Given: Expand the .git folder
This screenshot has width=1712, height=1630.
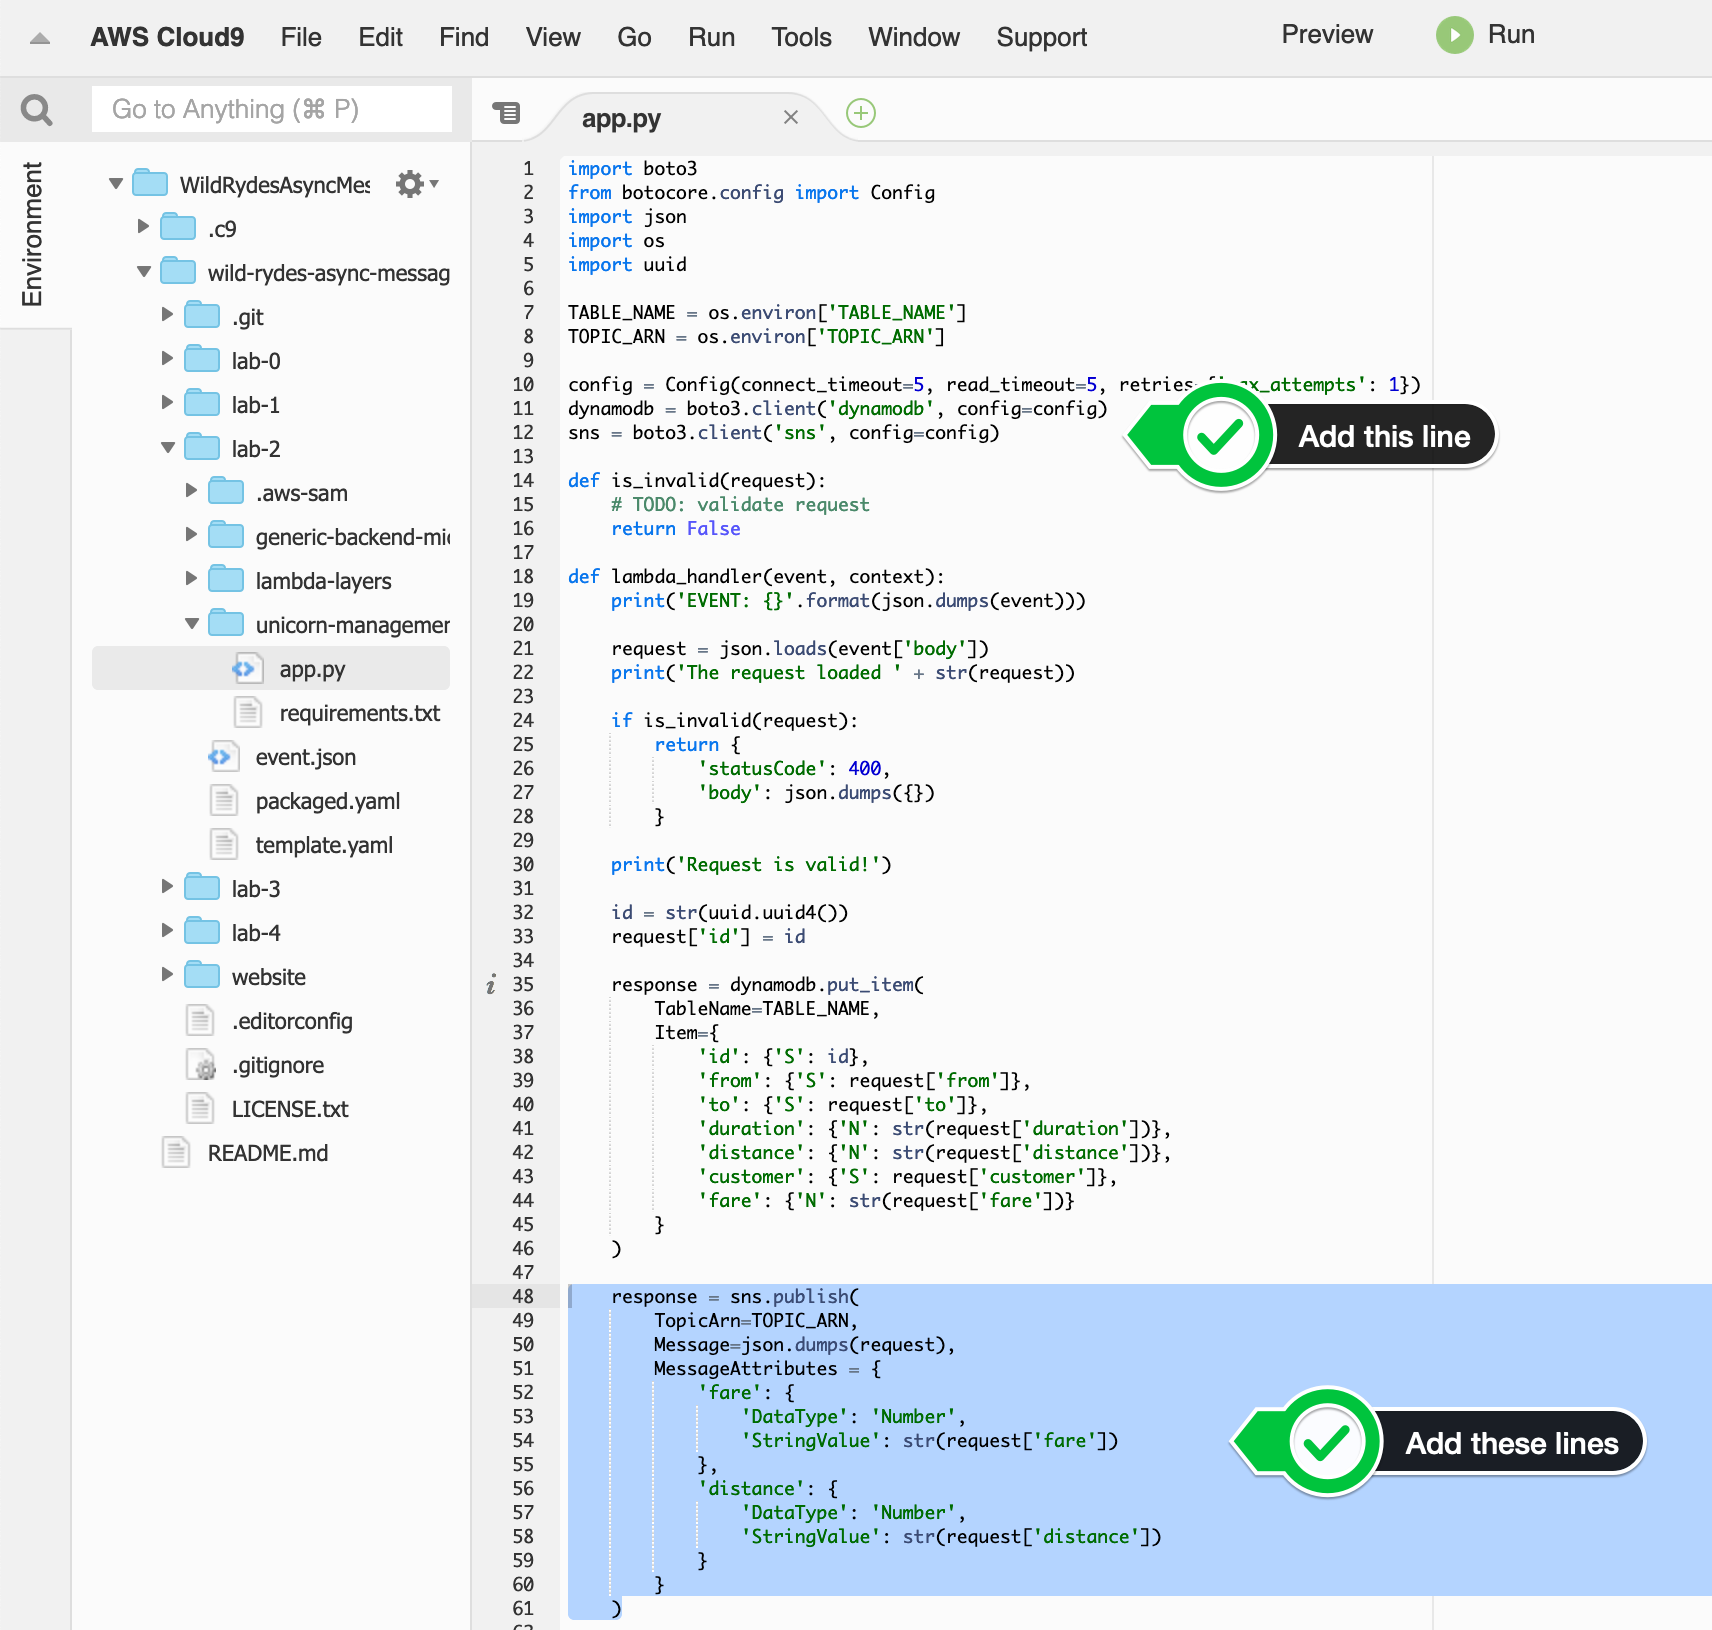Looking at the screenshot, I should 167,315.
